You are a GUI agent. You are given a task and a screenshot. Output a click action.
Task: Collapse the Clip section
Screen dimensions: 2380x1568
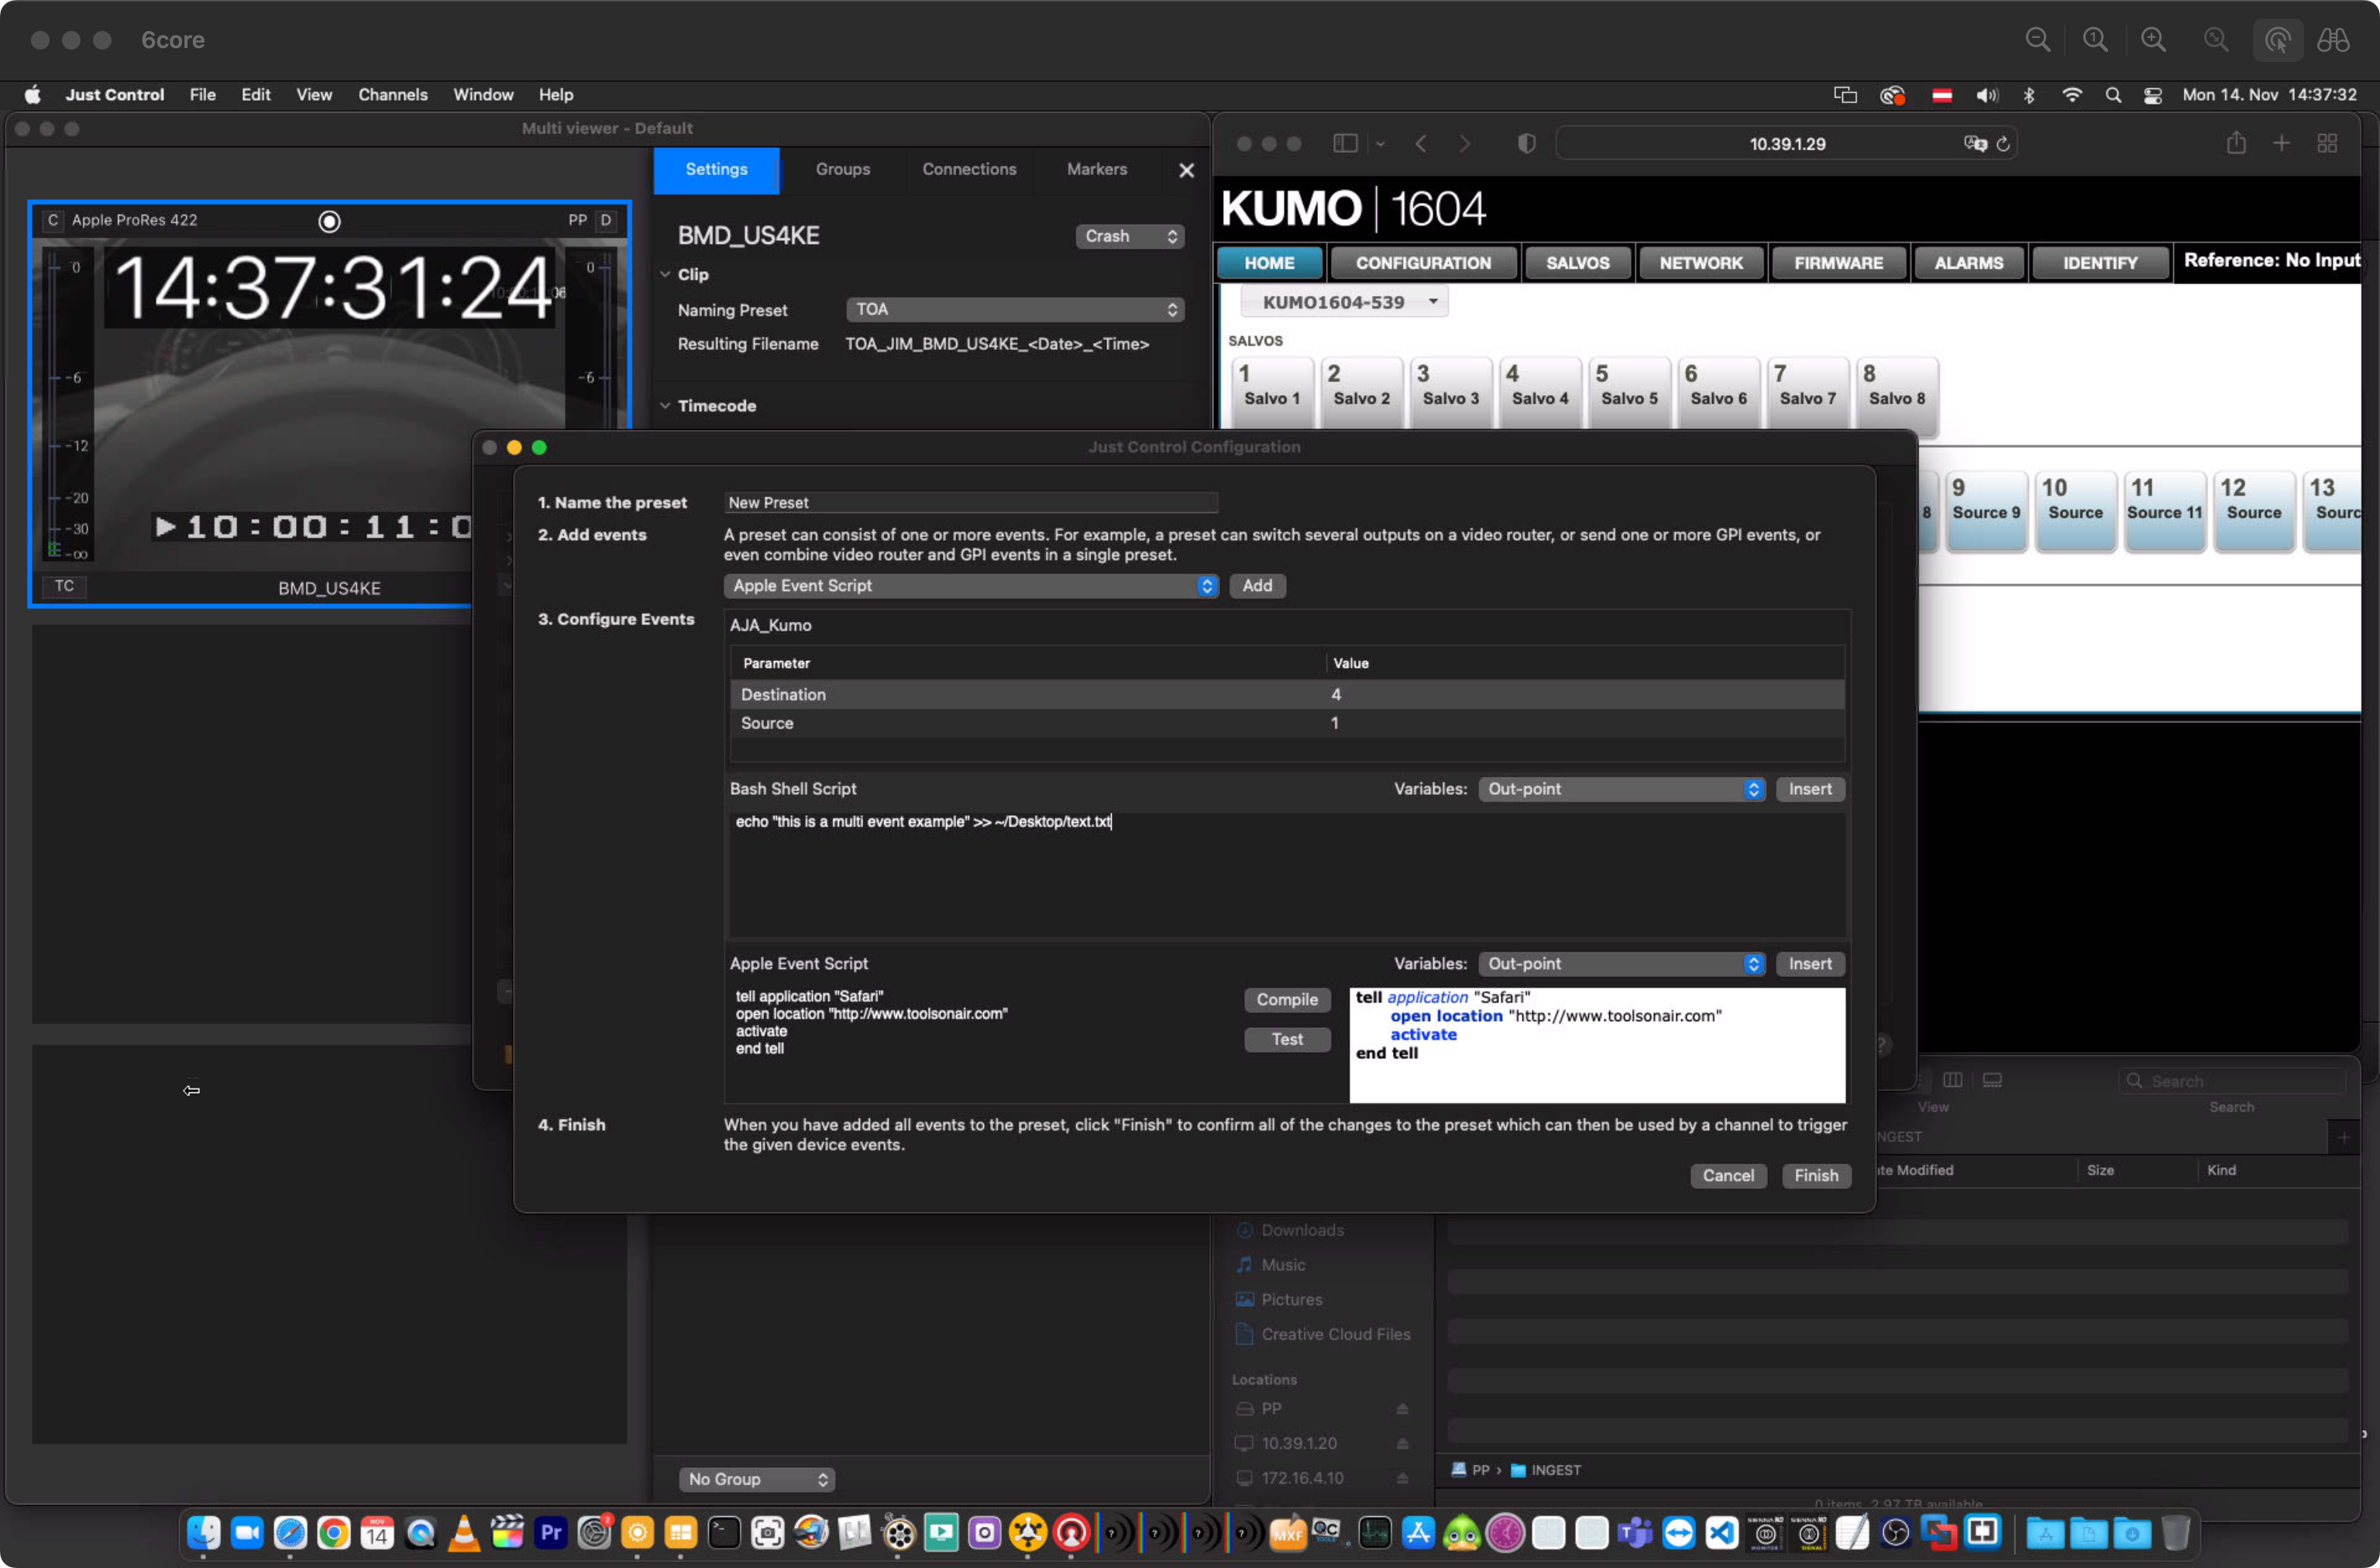pos(665,274)
